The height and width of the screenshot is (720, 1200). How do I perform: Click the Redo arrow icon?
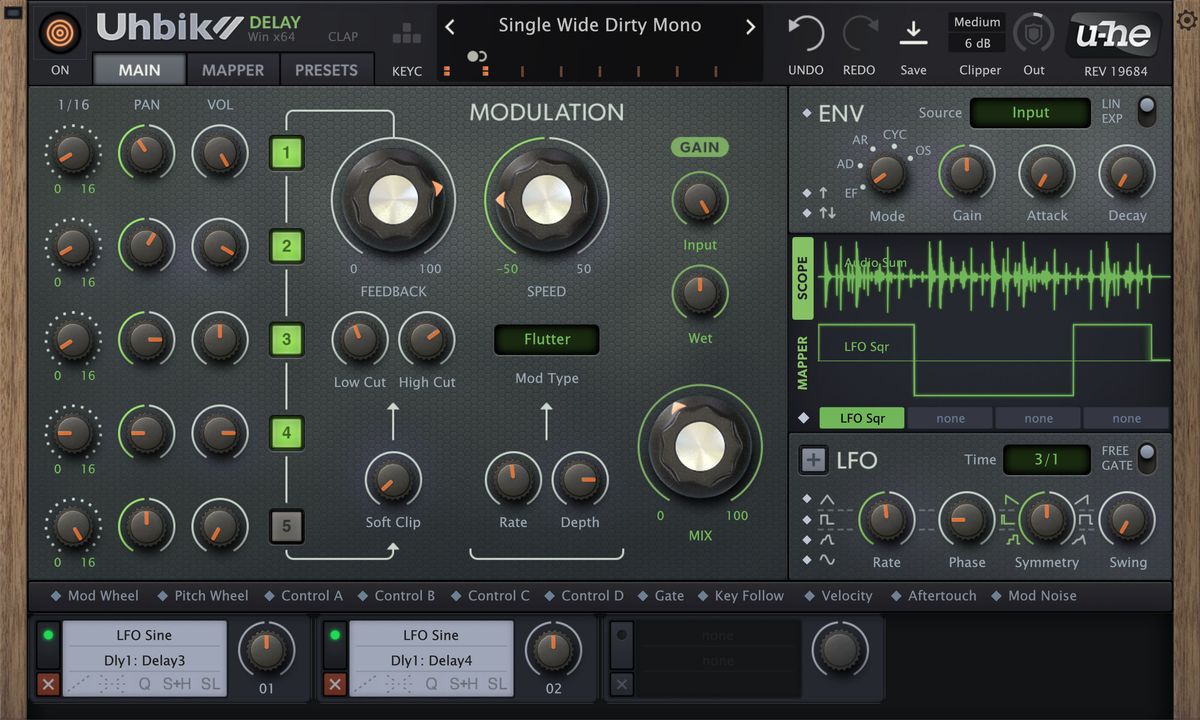[859, 33]
